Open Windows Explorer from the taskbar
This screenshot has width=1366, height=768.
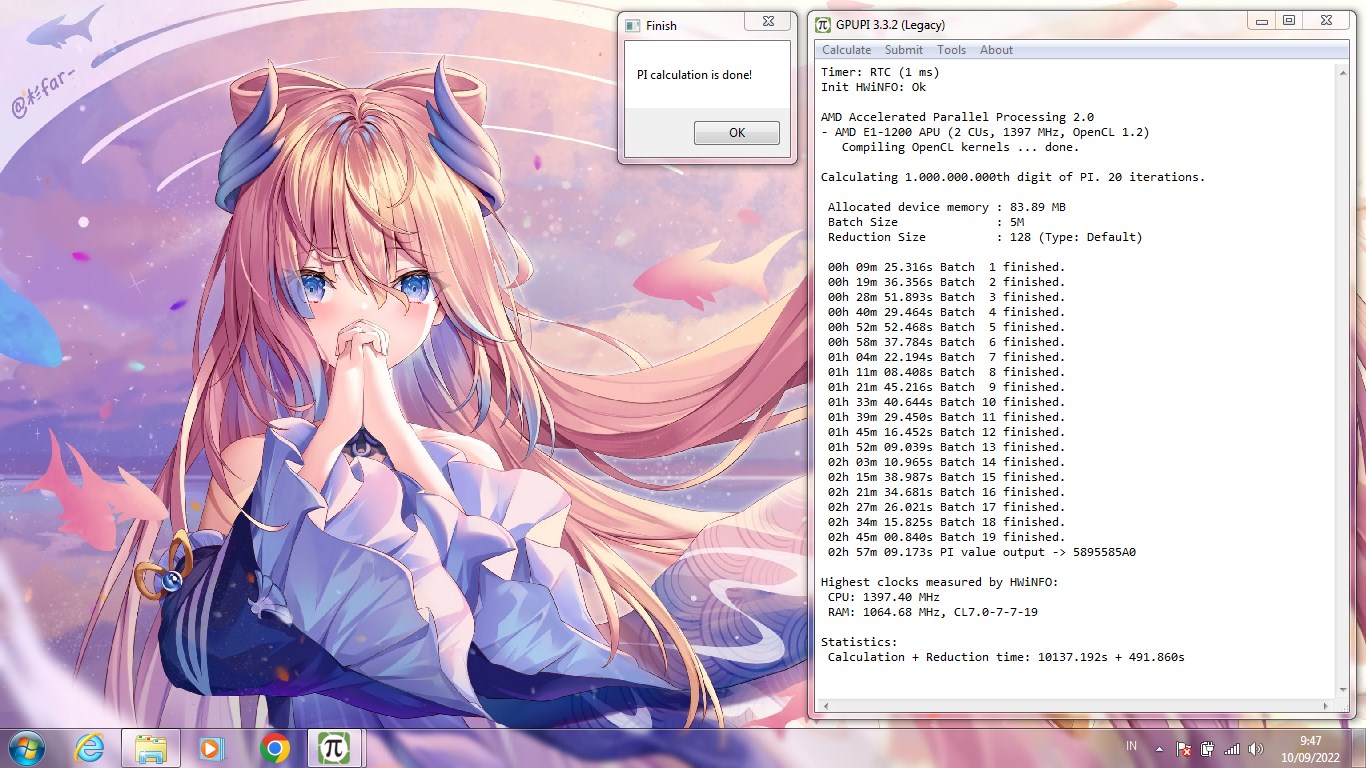150,747
